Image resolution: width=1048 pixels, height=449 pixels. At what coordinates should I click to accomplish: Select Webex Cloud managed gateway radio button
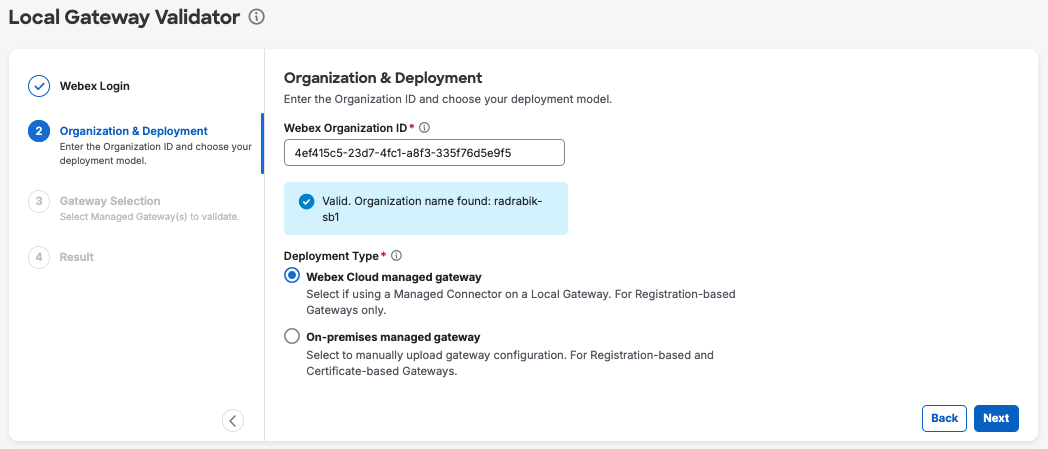click(292, 275)
